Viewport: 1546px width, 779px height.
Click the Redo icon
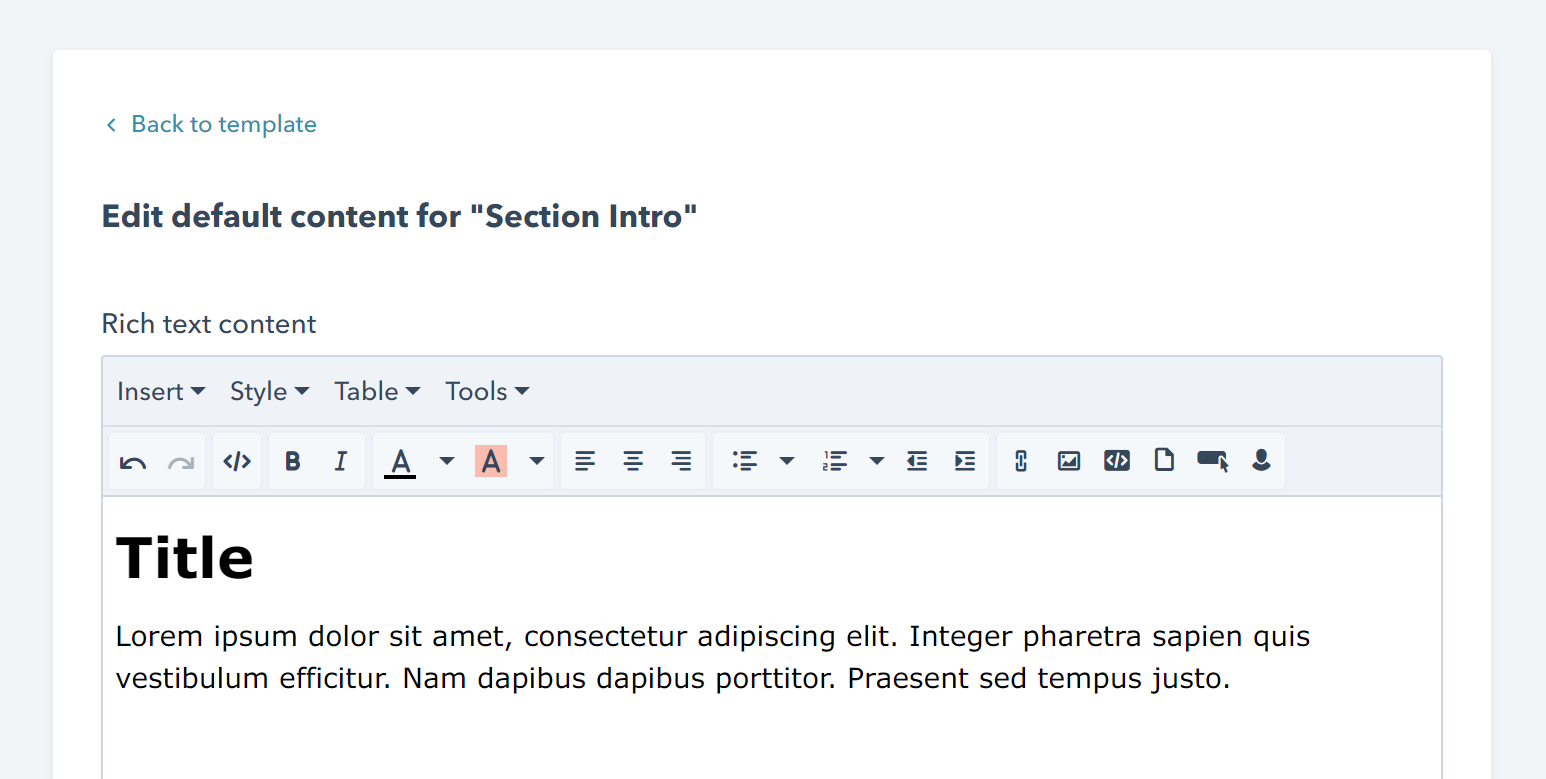pos(181,461)
